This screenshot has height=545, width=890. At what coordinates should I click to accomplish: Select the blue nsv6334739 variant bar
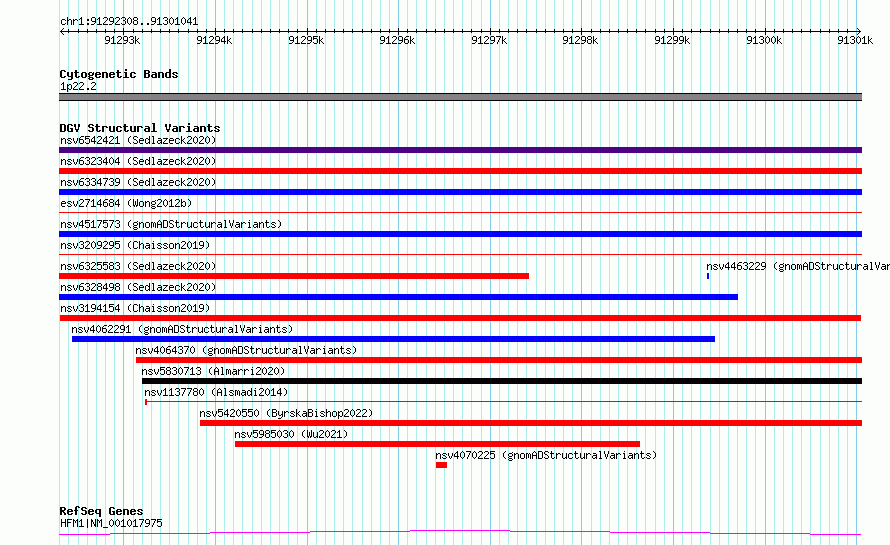coord(460,192)
